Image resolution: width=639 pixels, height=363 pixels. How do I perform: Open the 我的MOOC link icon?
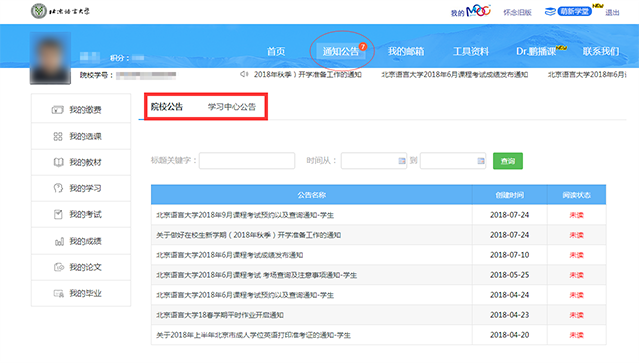pyautogui.click(x=471, y=11)
